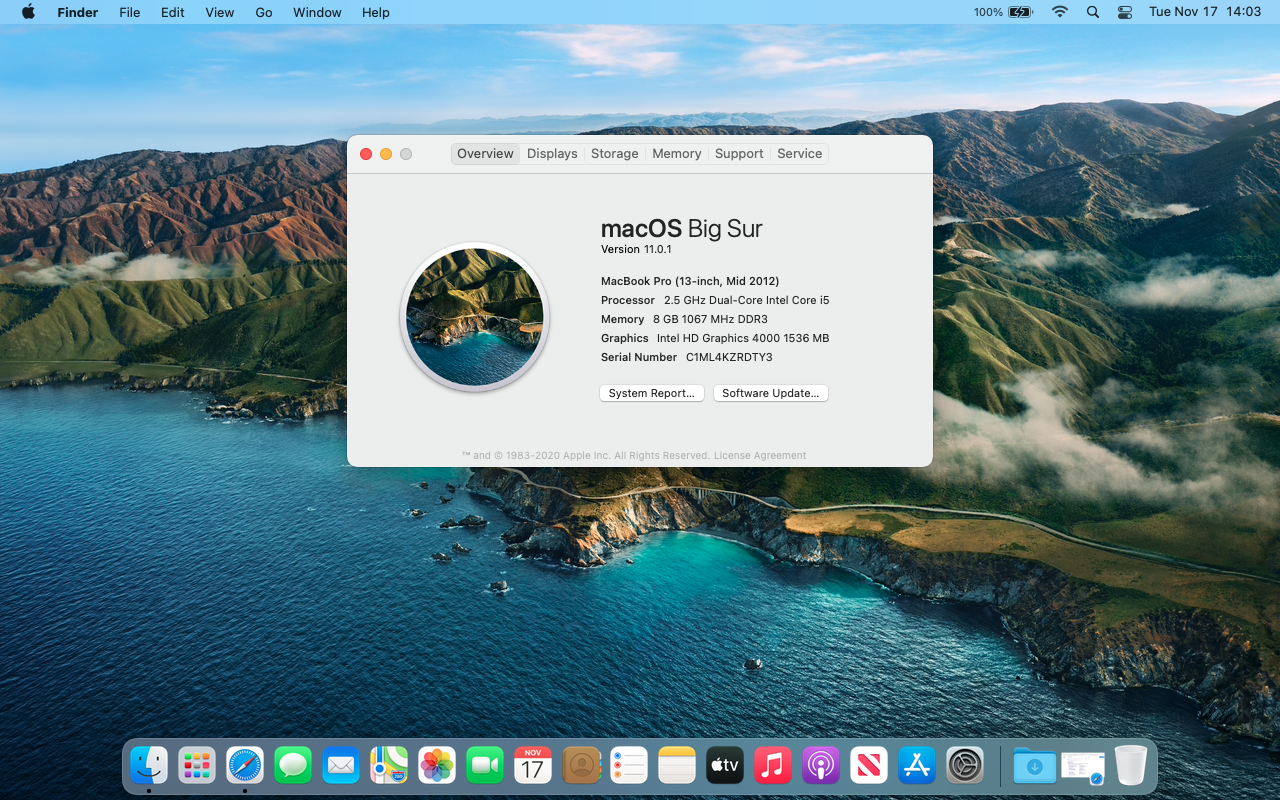This screenshot has height=800, width=1280.
Task: Launch Reminders from the Dock
Action: pos(629,766)
